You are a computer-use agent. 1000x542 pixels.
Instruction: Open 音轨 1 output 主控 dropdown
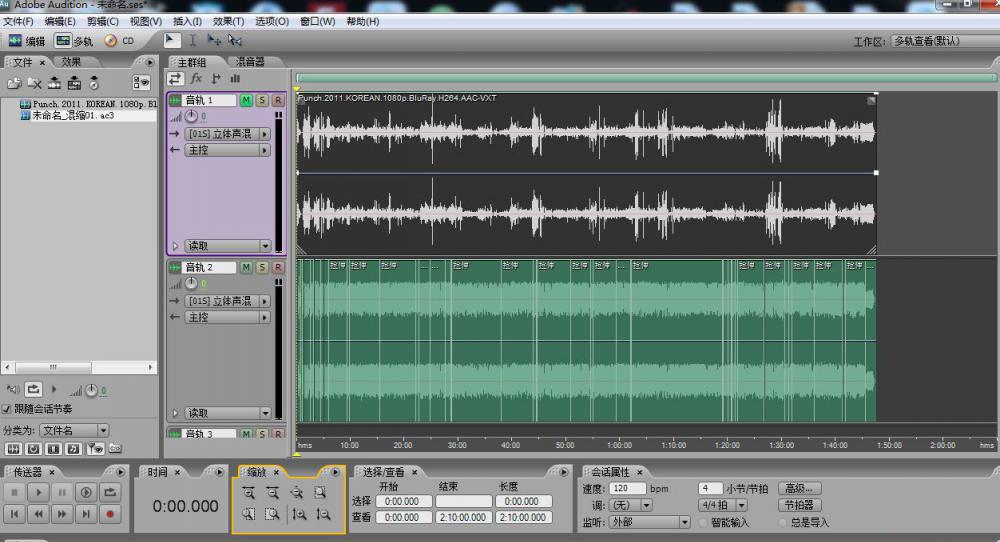tap(228, 150)
